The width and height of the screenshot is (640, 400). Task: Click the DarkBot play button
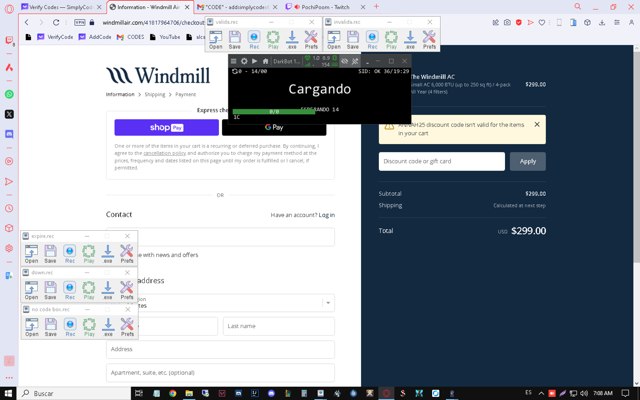tap(254, 61)
